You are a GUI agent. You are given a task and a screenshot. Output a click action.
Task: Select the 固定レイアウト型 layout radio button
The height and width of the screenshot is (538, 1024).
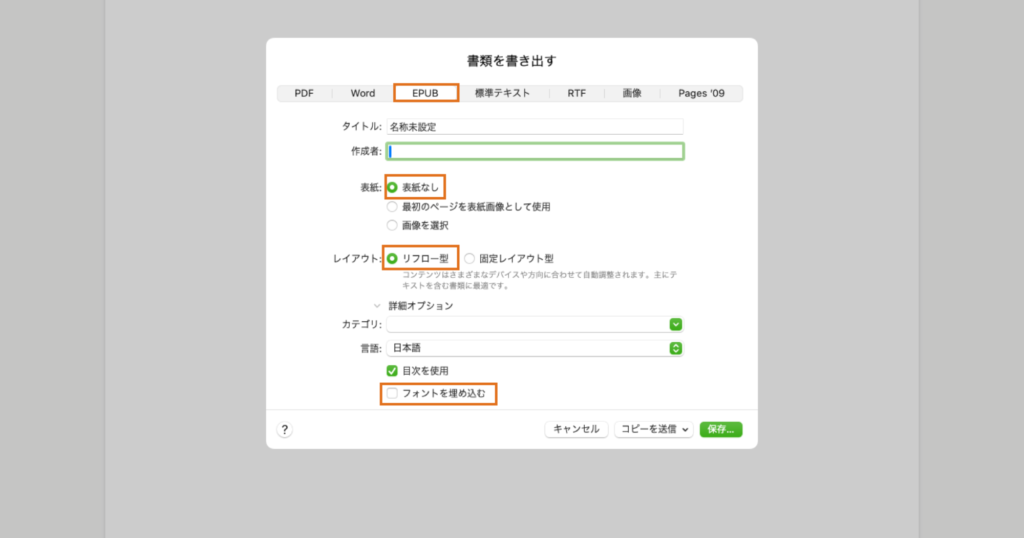pos(470,258)
